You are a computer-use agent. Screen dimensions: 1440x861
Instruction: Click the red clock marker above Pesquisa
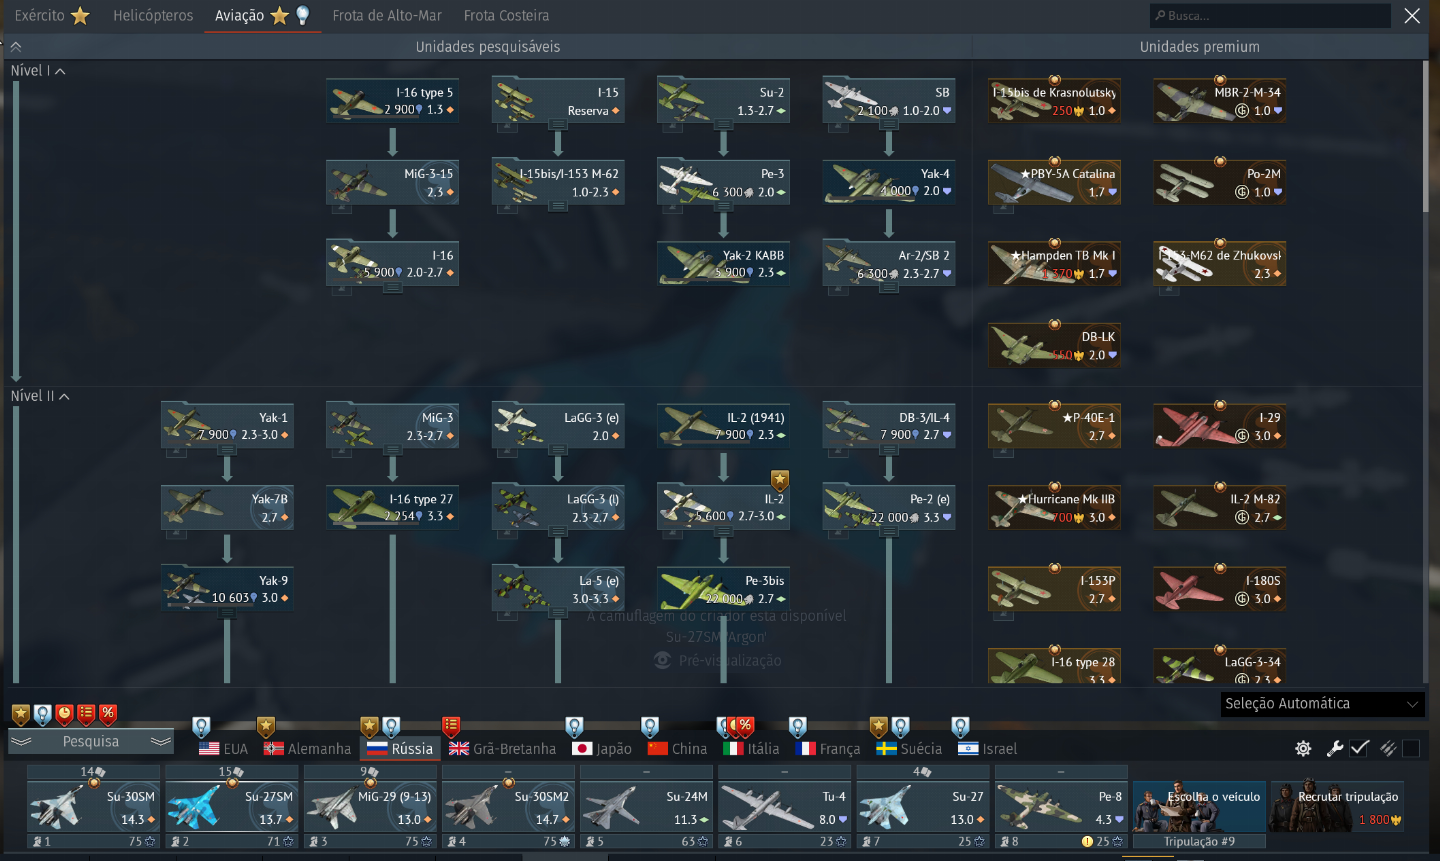point(64,714)
